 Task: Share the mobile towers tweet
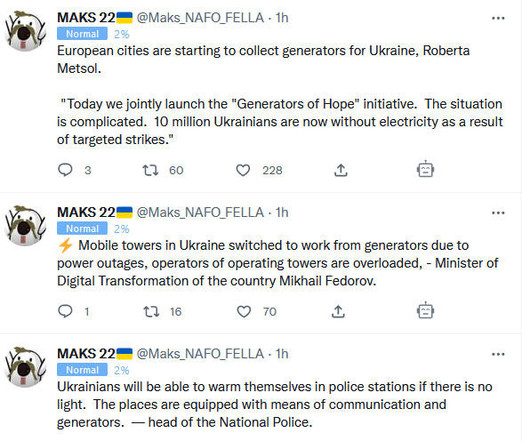click(338, 311)
